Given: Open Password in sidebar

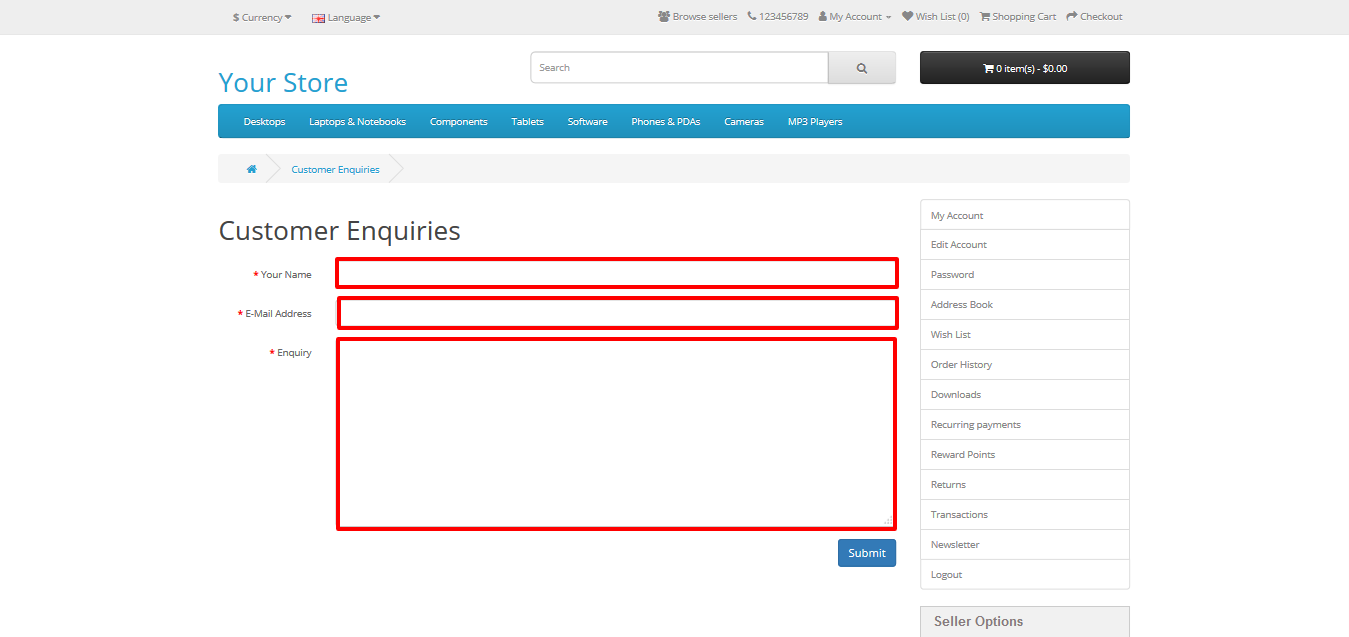Looking at the screenshot, I should (1025, 275).
